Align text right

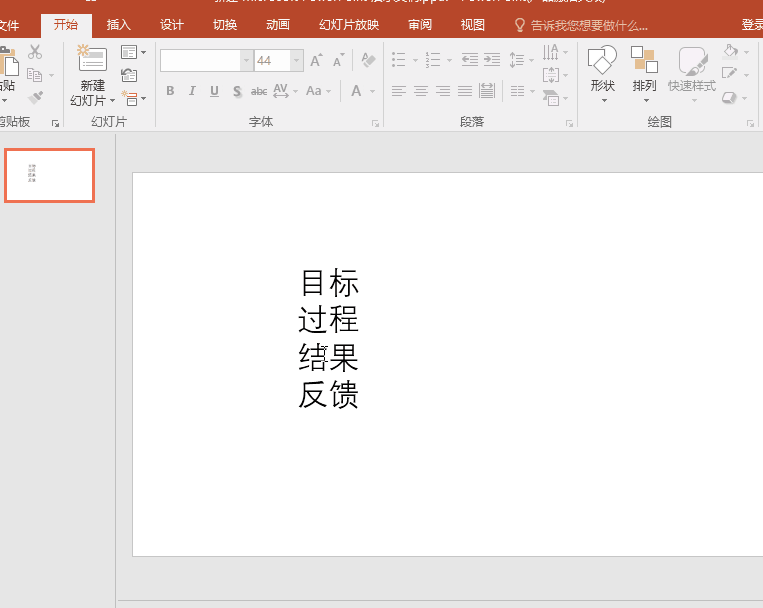point(443,91)
